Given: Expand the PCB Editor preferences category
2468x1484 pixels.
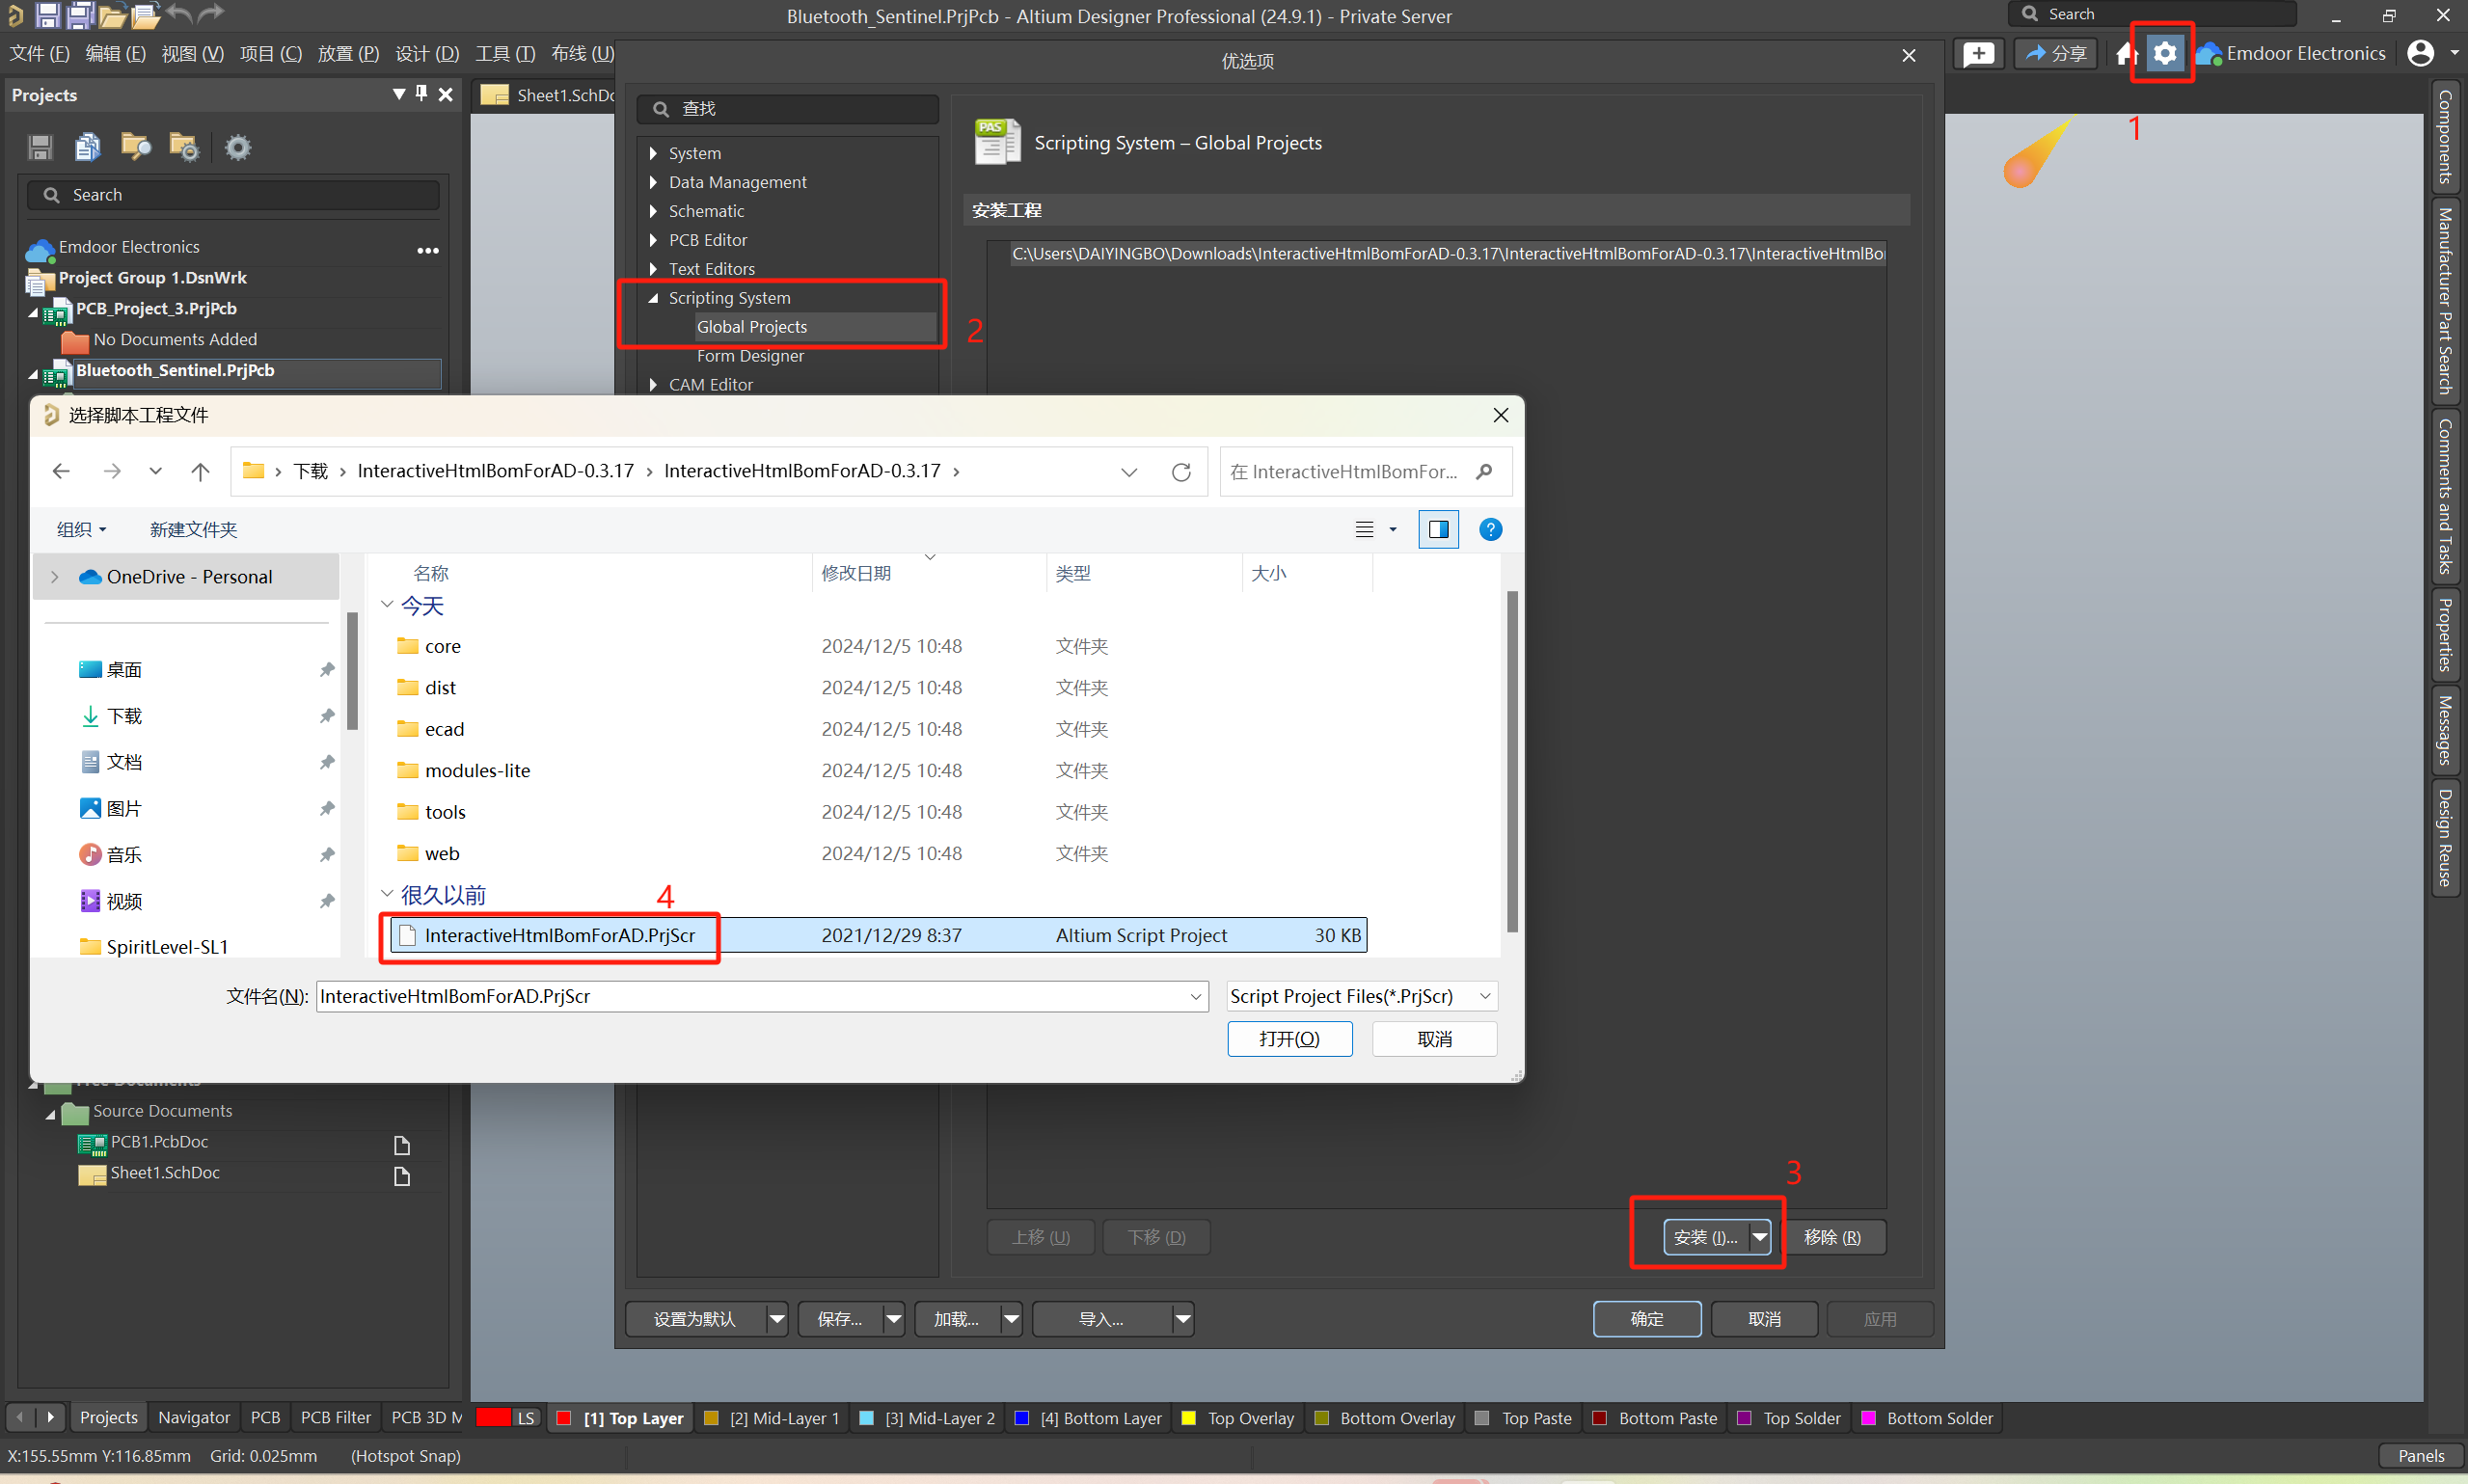Looking at the screenshot, I should click(653, 240).
